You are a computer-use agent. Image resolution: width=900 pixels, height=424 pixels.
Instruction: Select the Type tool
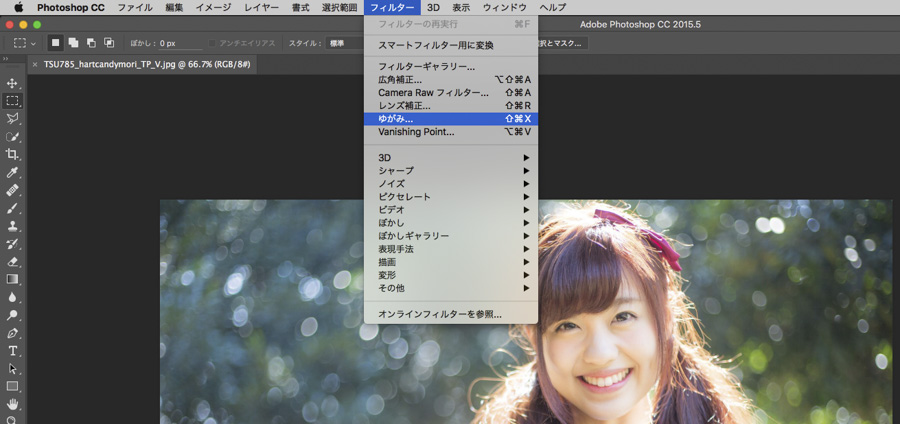12,351
